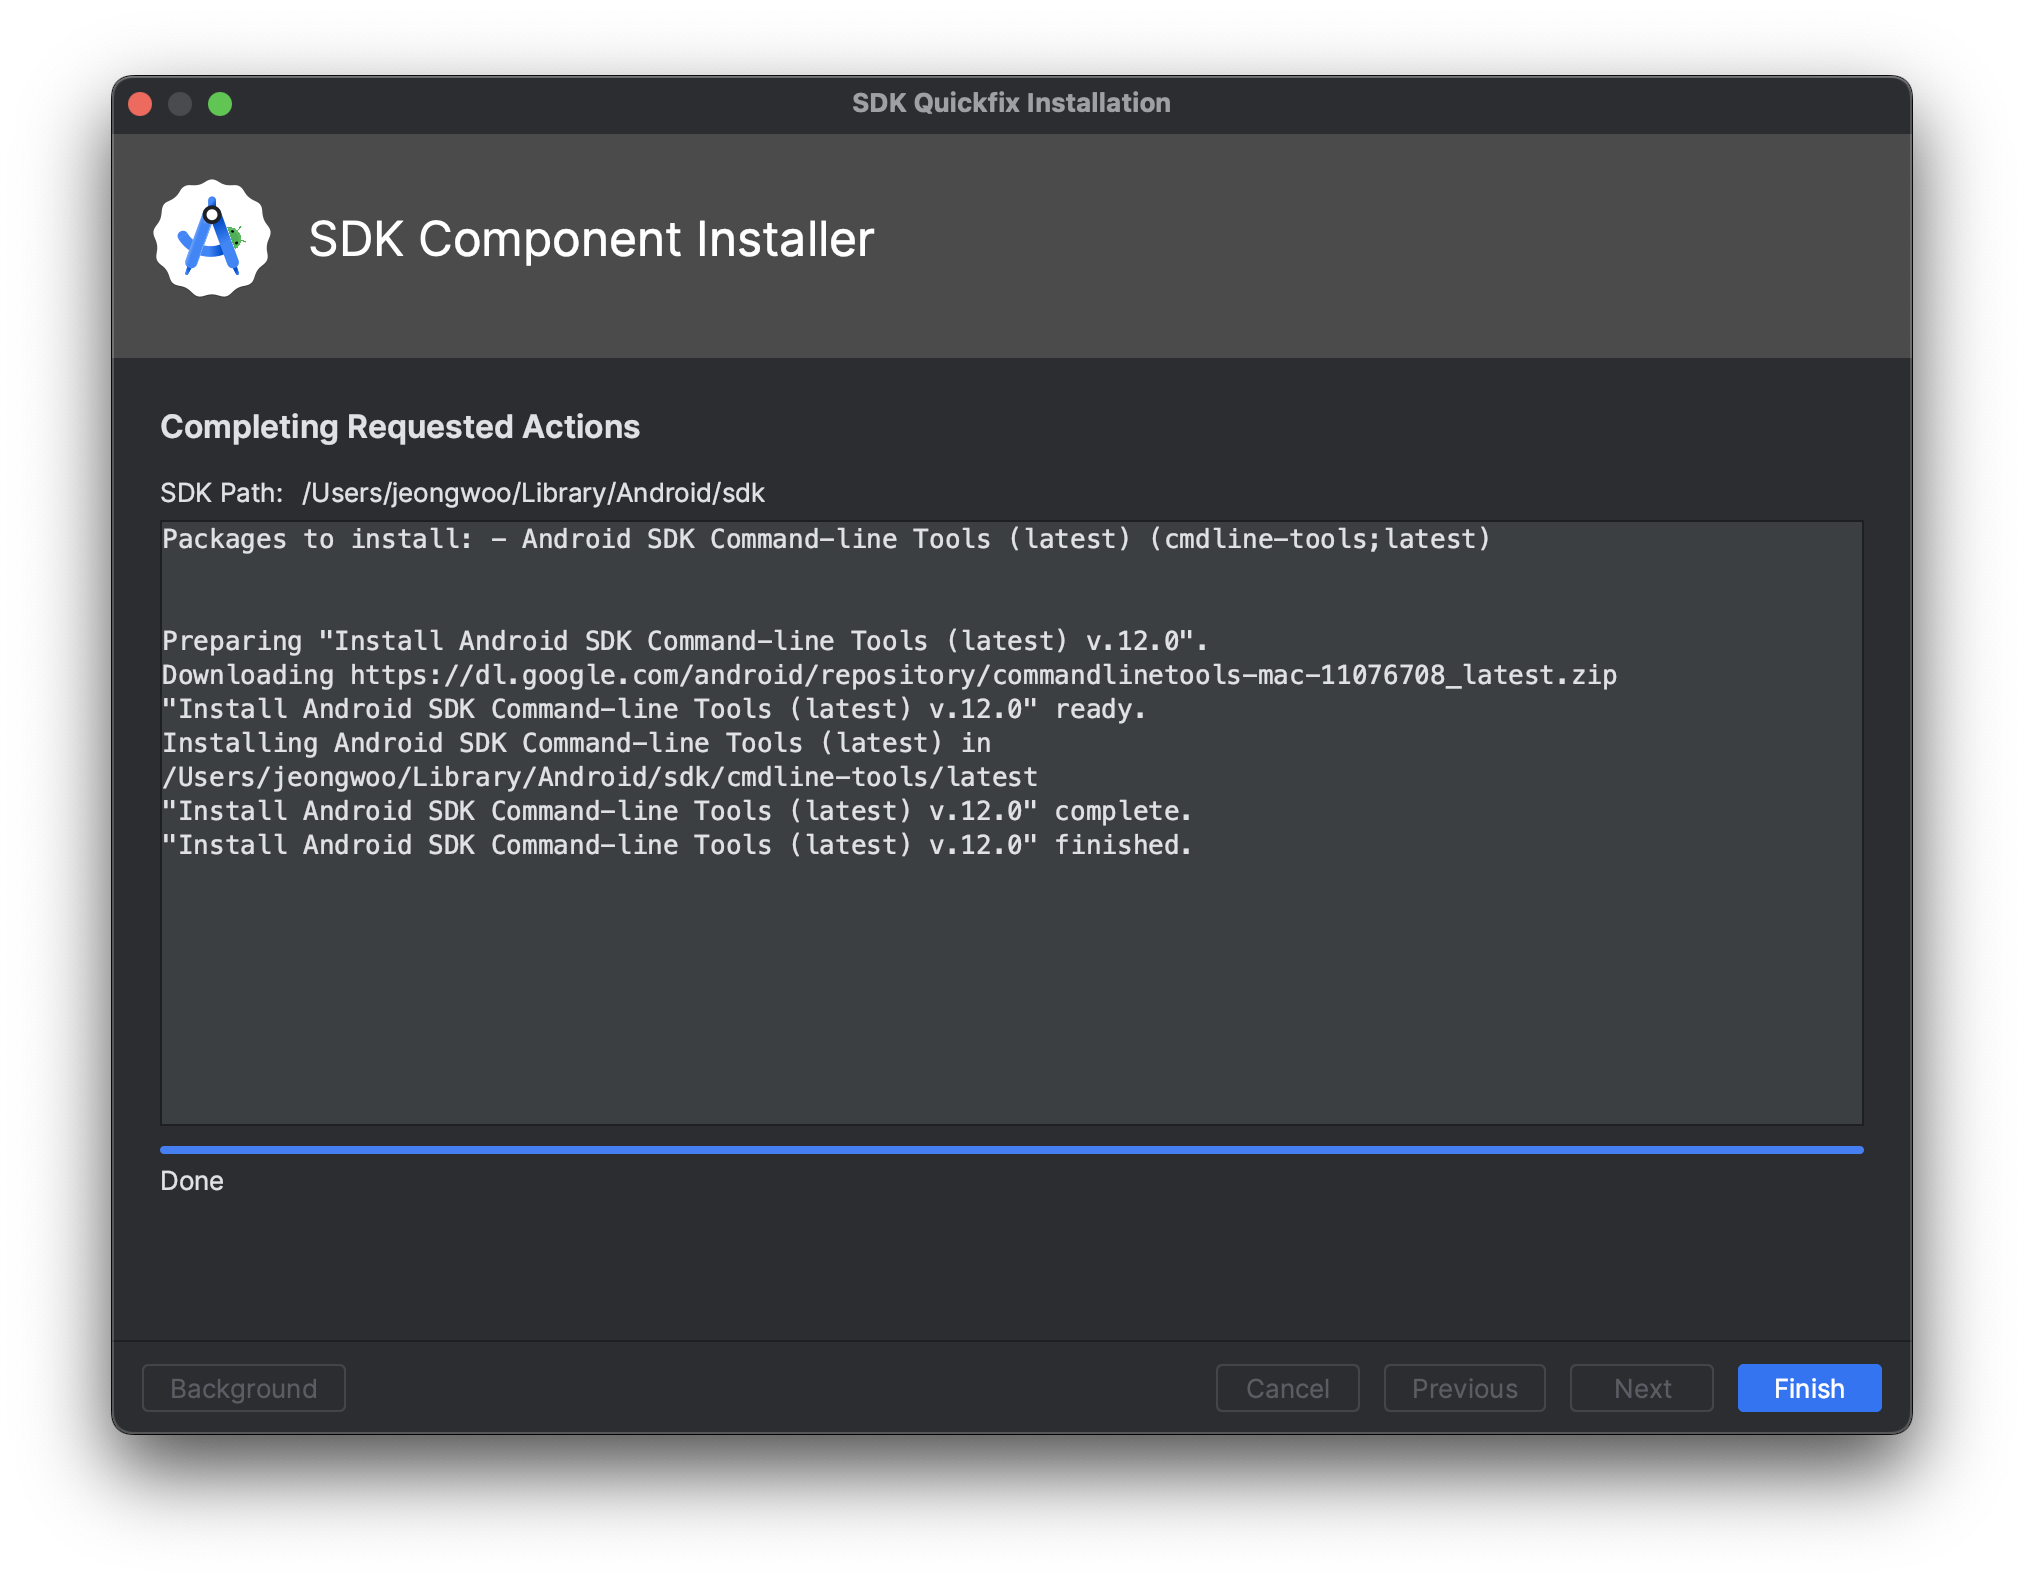Image resolution: width=2024 pixels, height=1582 pixels.
Task: Click the yellow minimize window button
Action: click(x=180, y=104)
